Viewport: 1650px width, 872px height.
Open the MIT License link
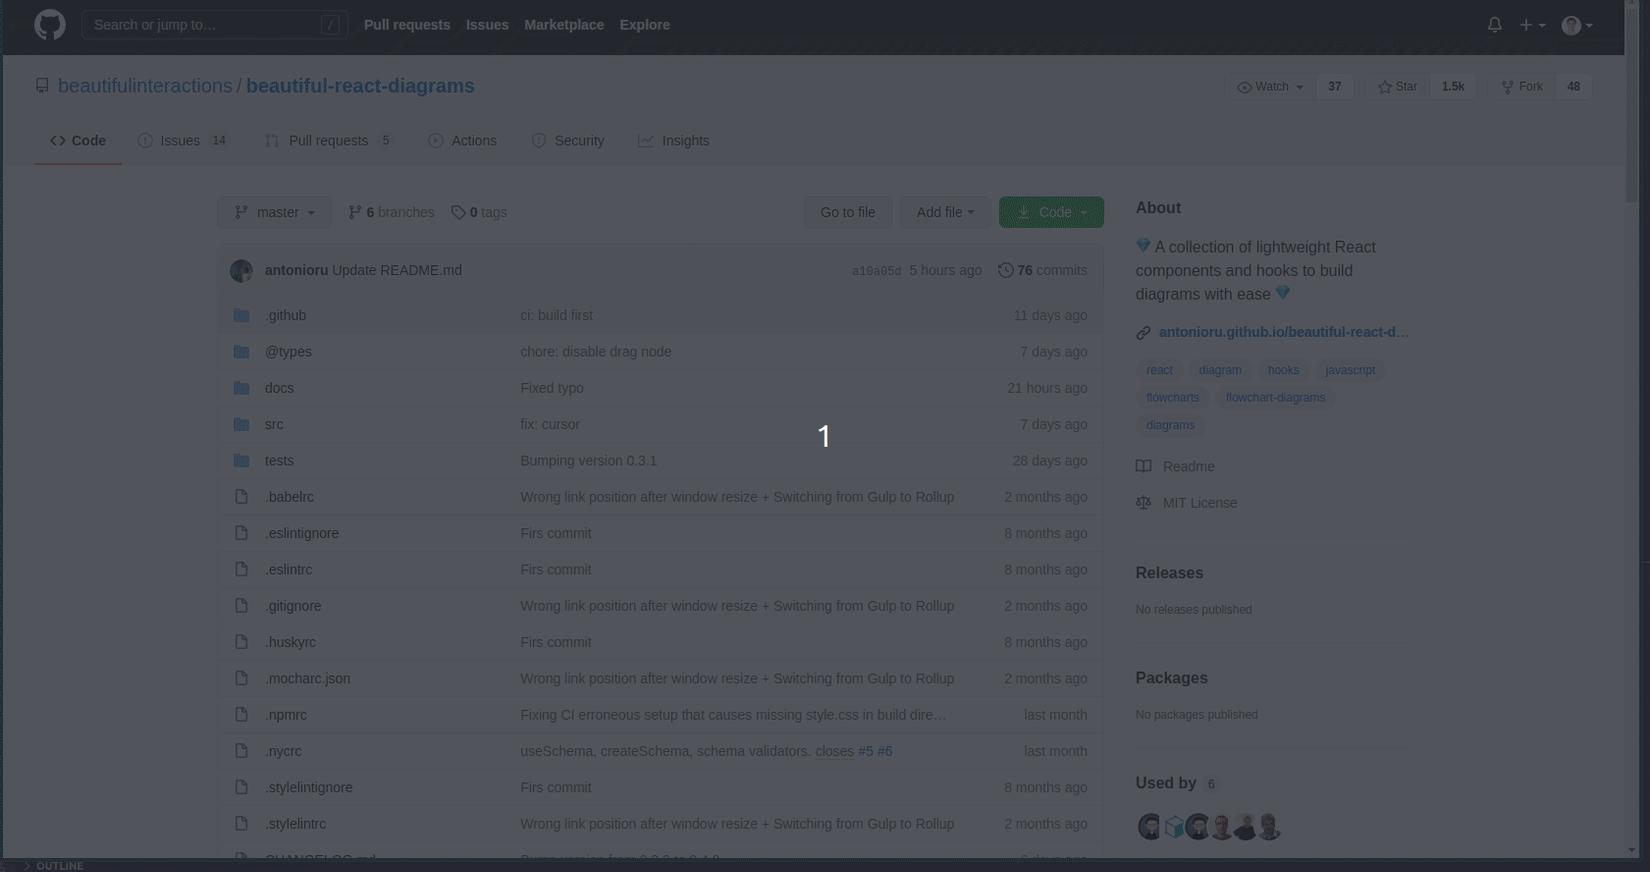[1200, 503]
